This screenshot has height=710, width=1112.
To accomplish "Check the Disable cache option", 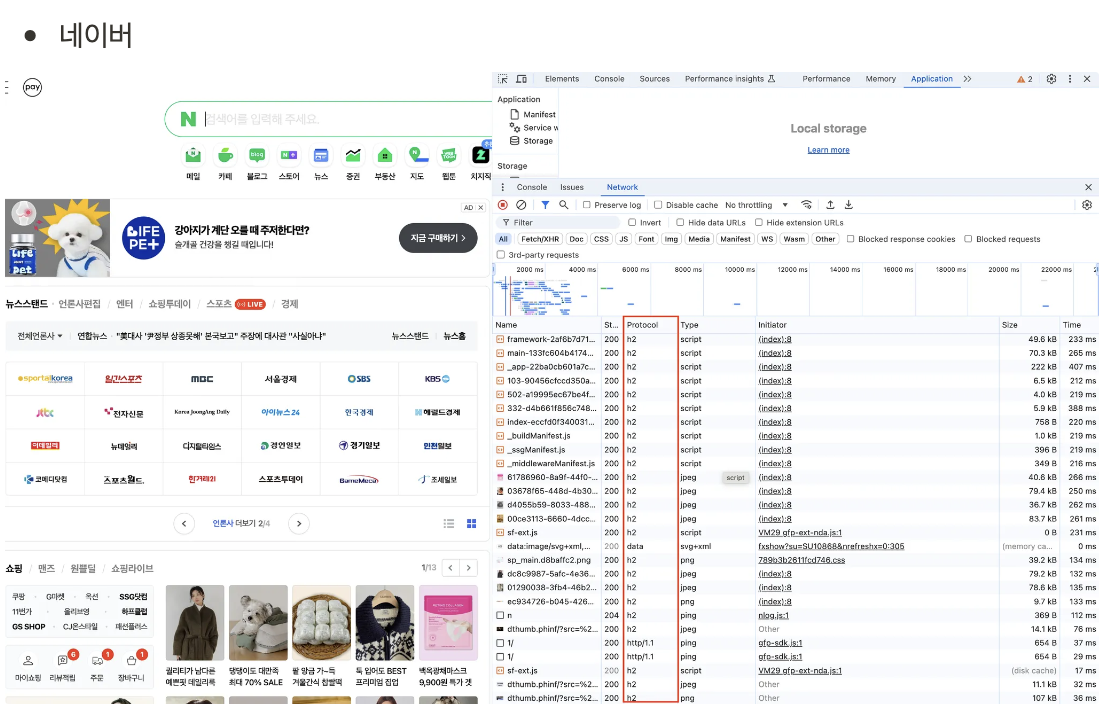I will [658, 205].
